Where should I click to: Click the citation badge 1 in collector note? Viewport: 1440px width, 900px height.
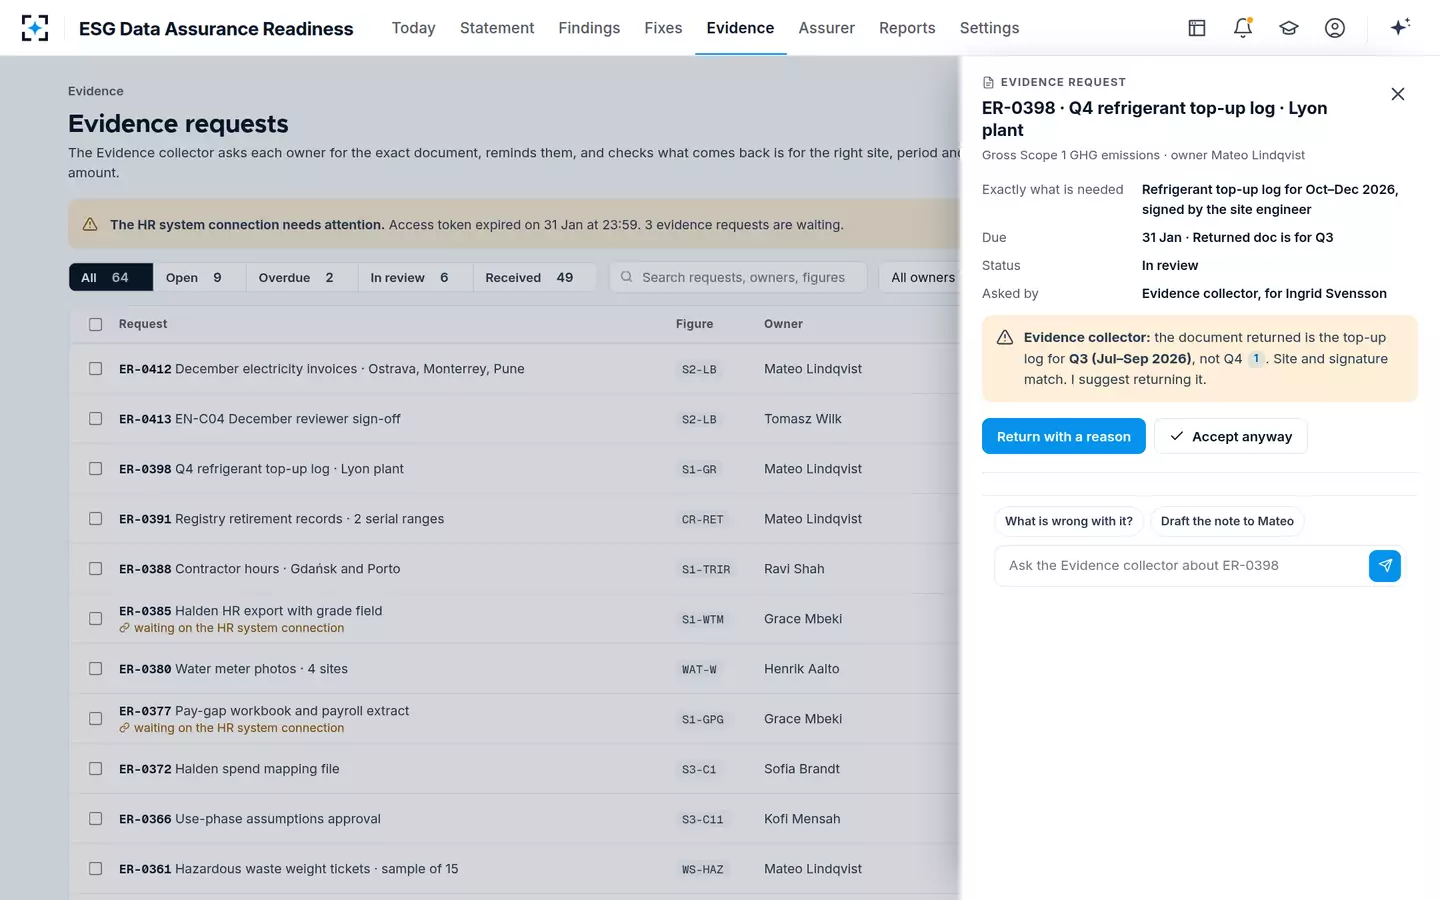point(1256,359)
